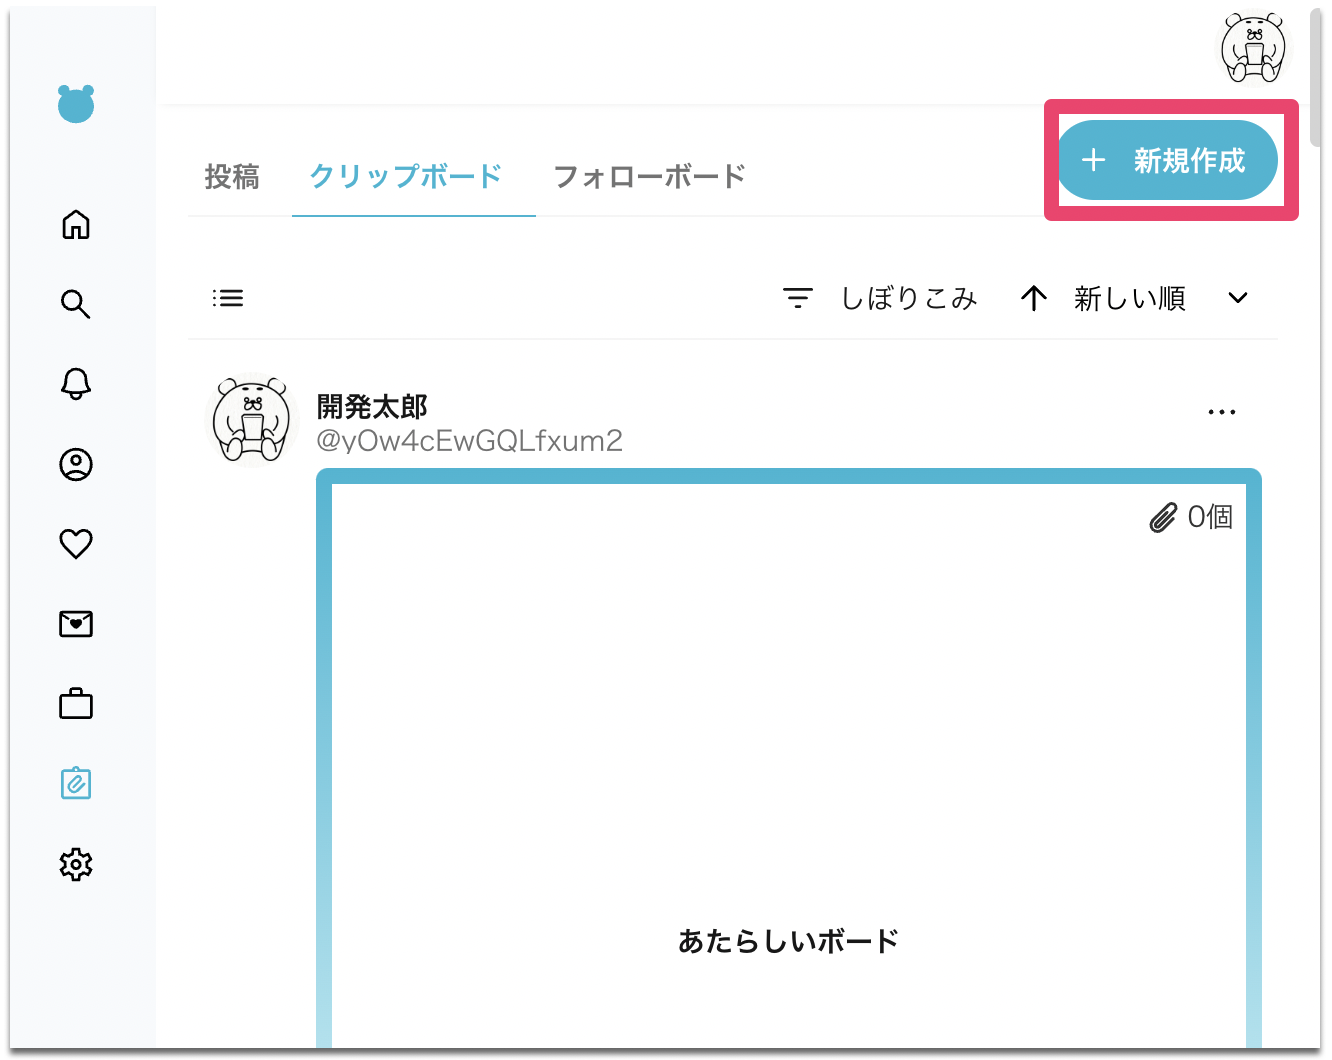Switch to 投稿 tab
The height and width of the screenshot is (1060, 1332).
(232, 176)
